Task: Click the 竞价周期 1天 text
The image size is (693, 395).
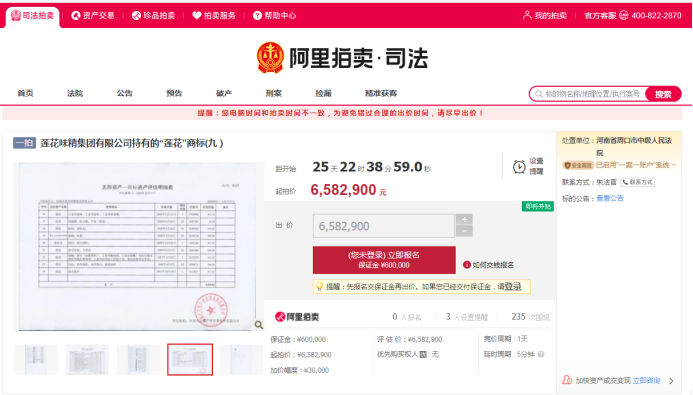Action: pos(506,339)
